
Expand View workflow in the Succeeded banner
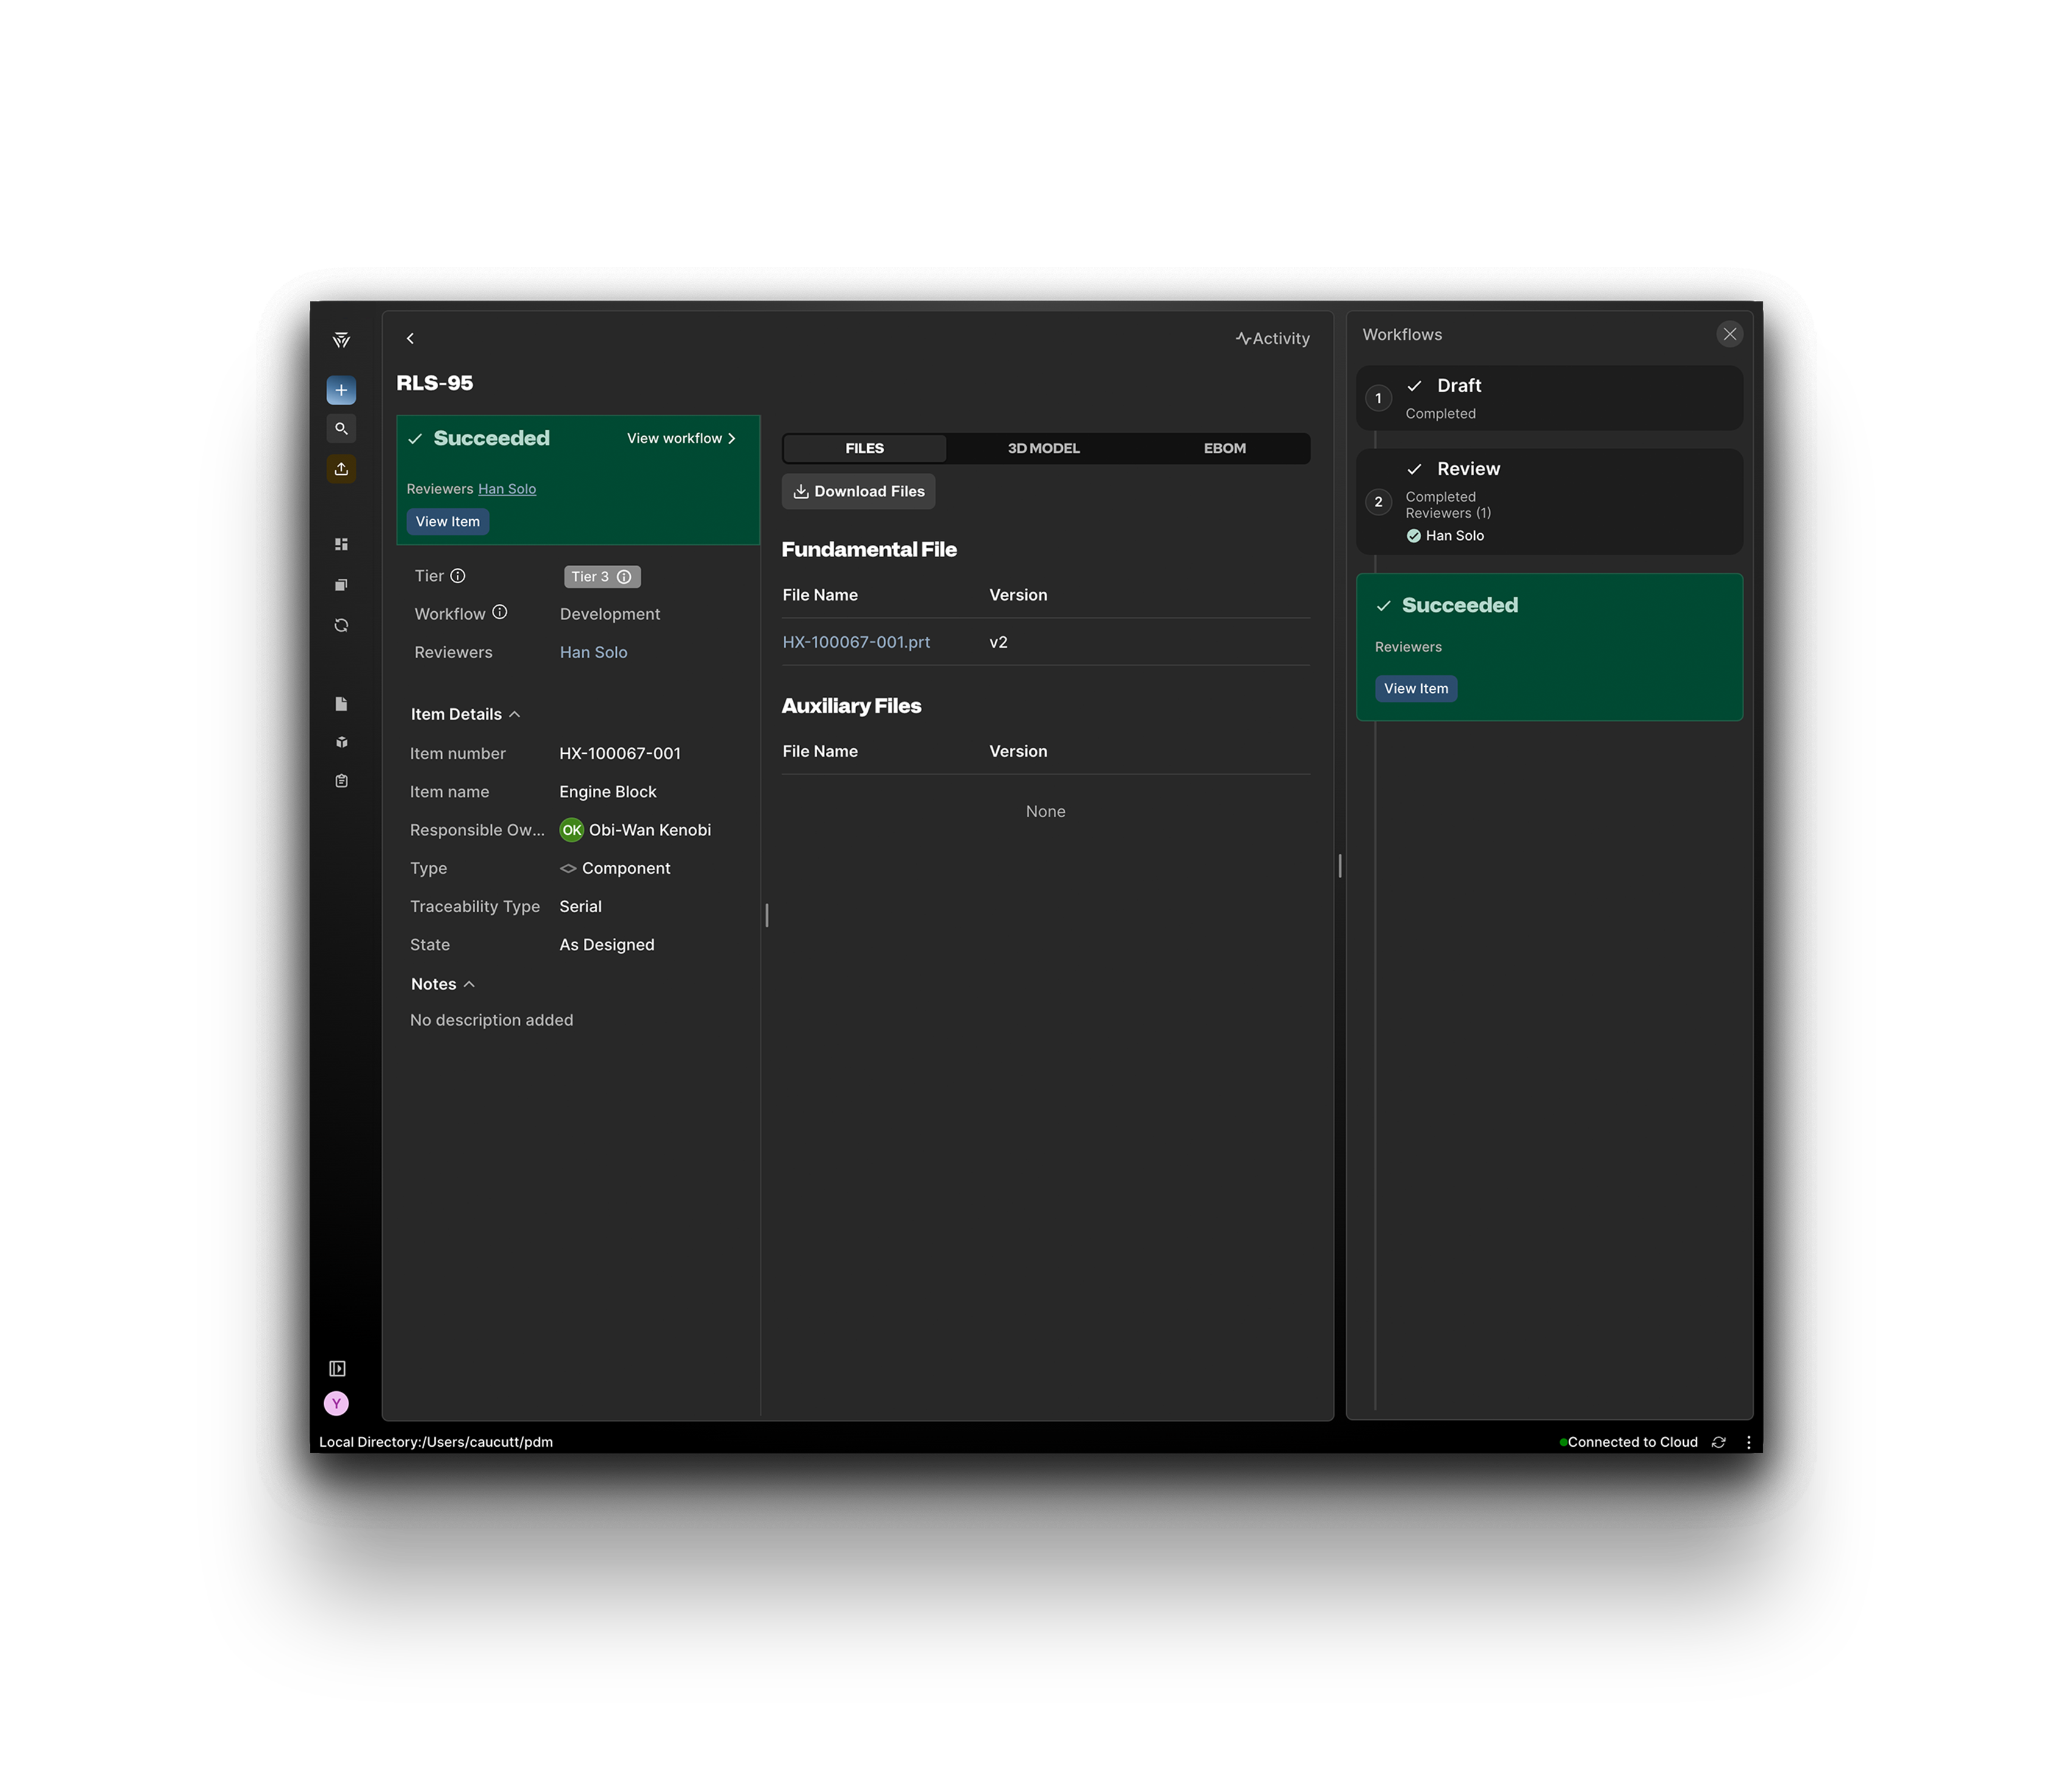[x=681, y=438]
